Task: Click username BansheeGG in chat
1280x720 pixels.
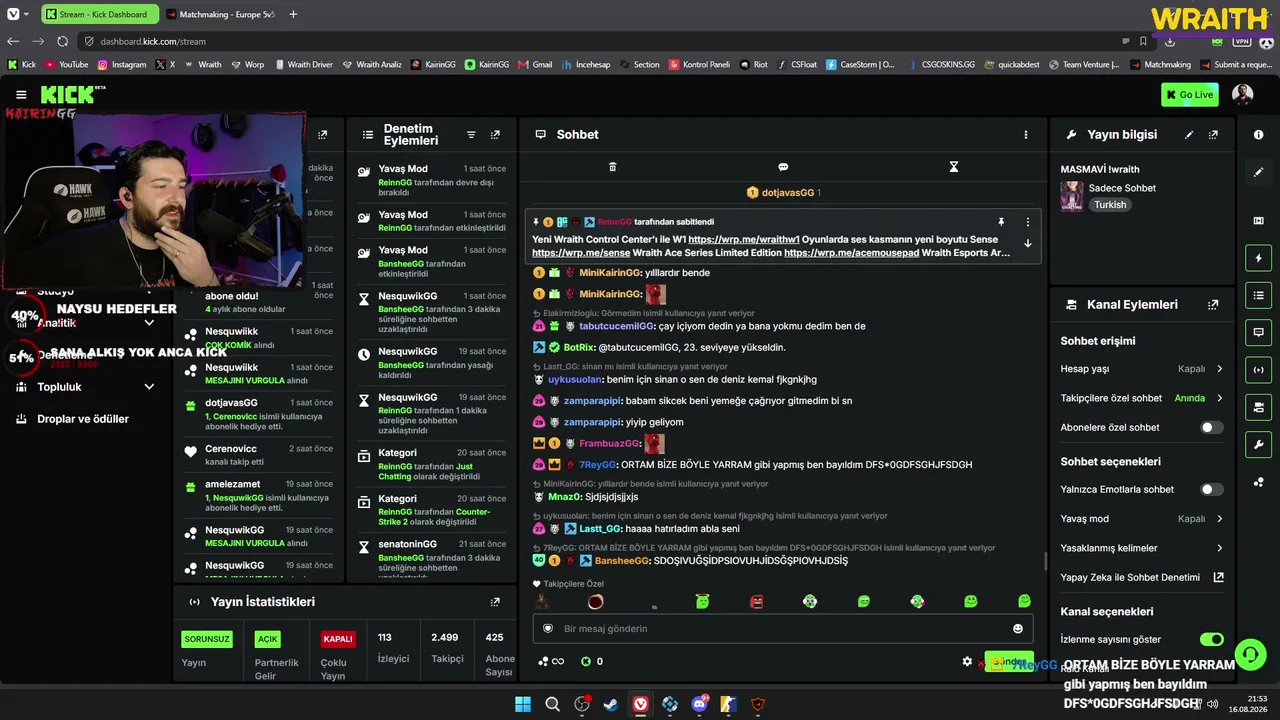Action: (622, 561)
